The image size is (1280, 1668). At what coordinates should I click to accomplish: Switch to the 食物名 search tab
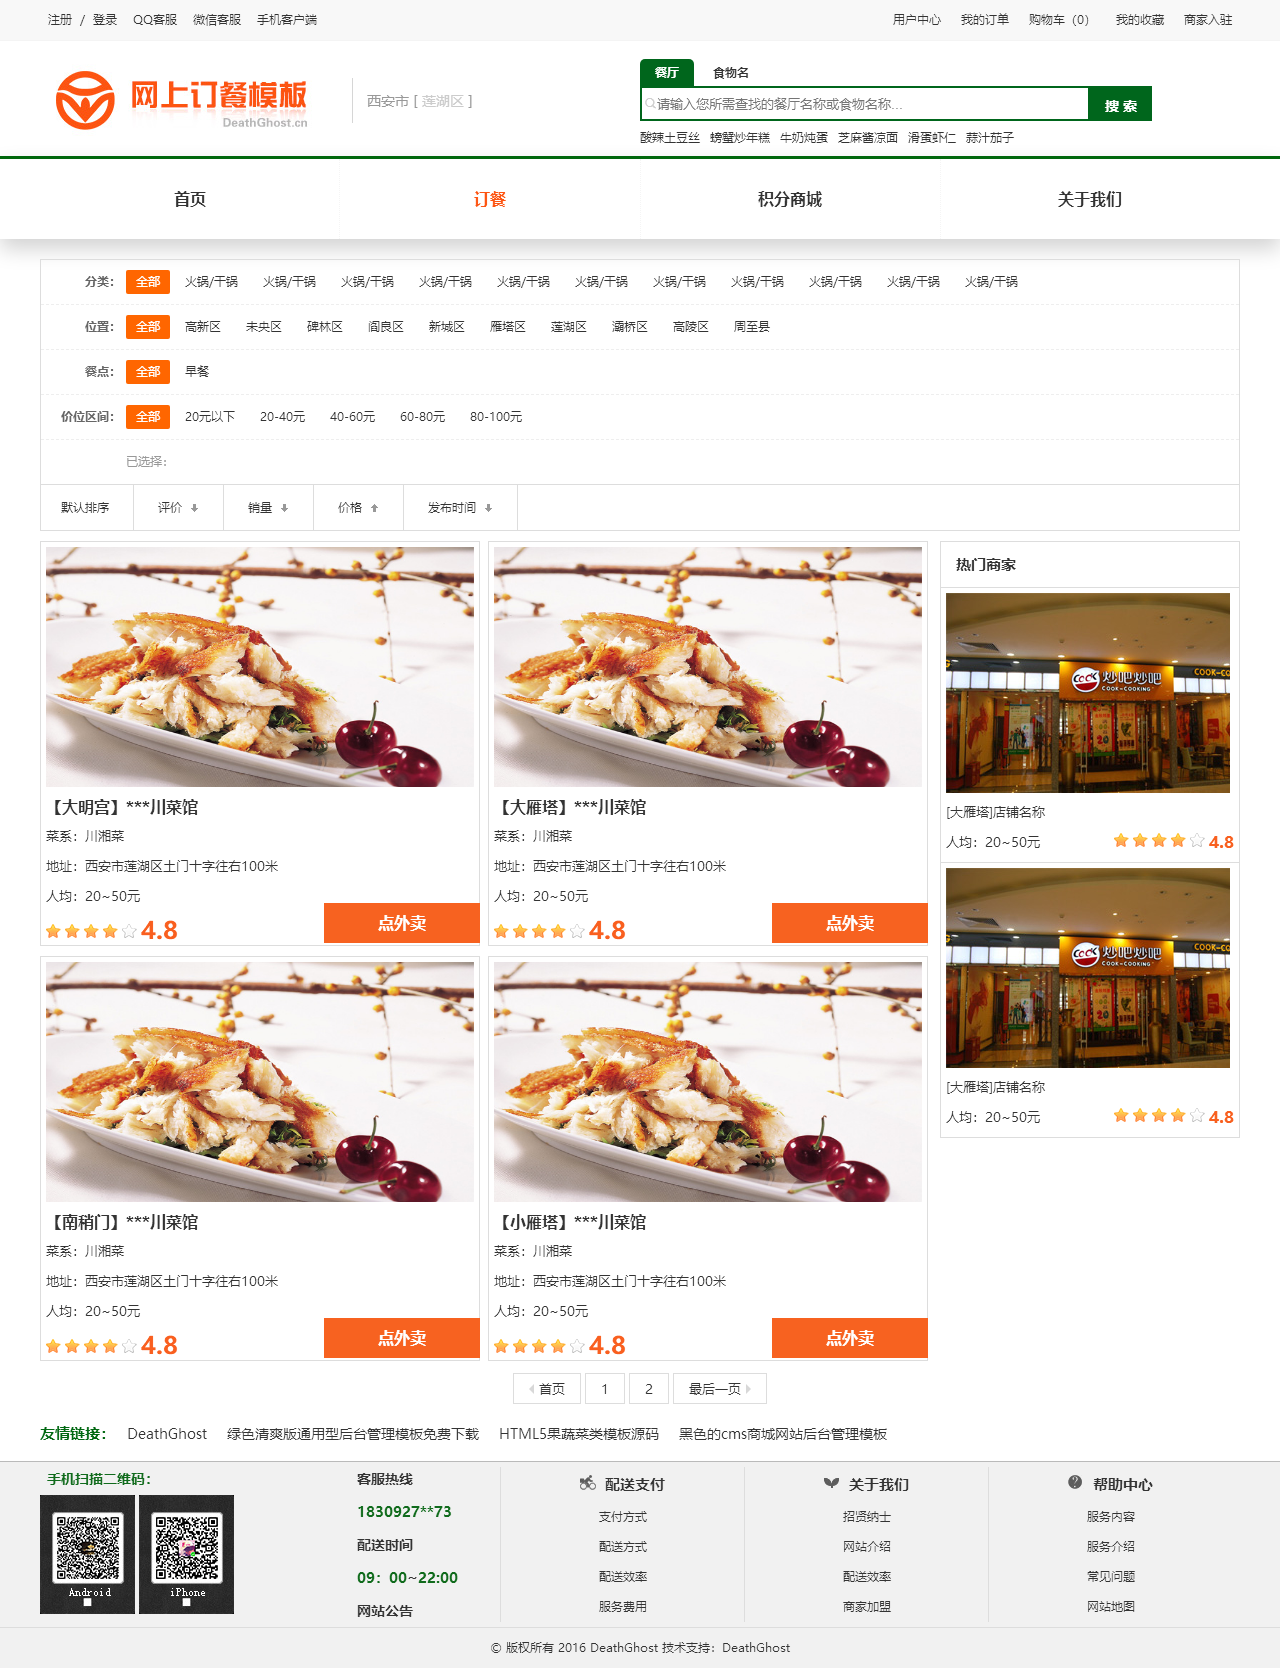(x=731, y=73)
